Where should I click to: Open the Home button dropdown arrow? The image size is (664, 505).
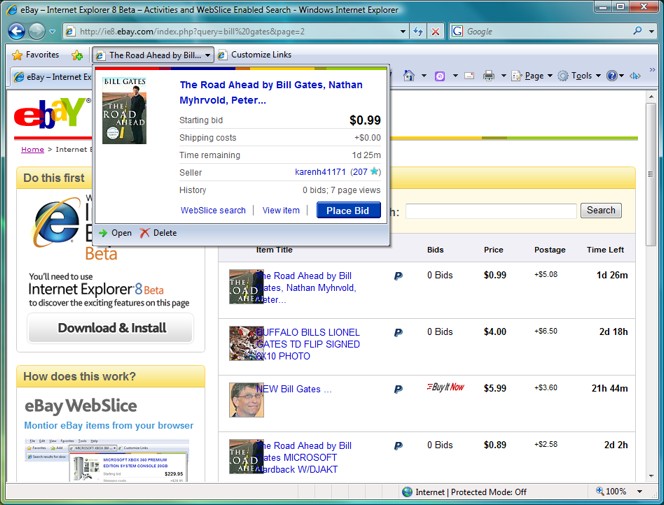(x=424, y=76)
